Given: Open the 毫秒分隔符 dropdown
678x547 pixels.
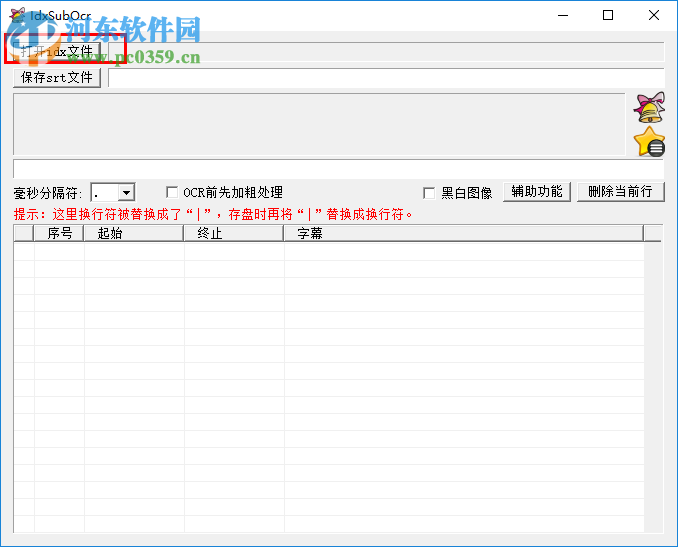Looking at the screenshot, I should click(126, 192).
